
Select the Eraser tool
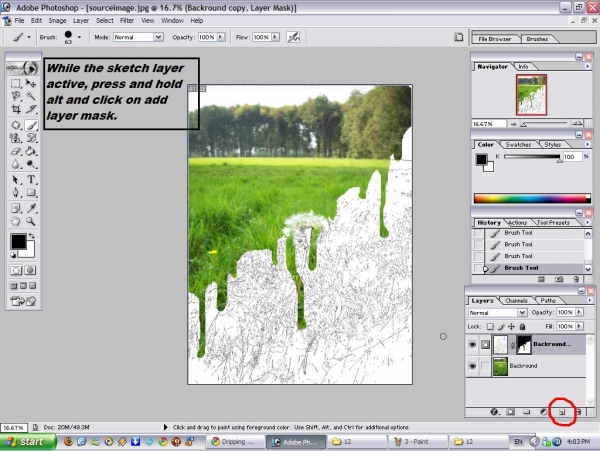tap(15, 151)
